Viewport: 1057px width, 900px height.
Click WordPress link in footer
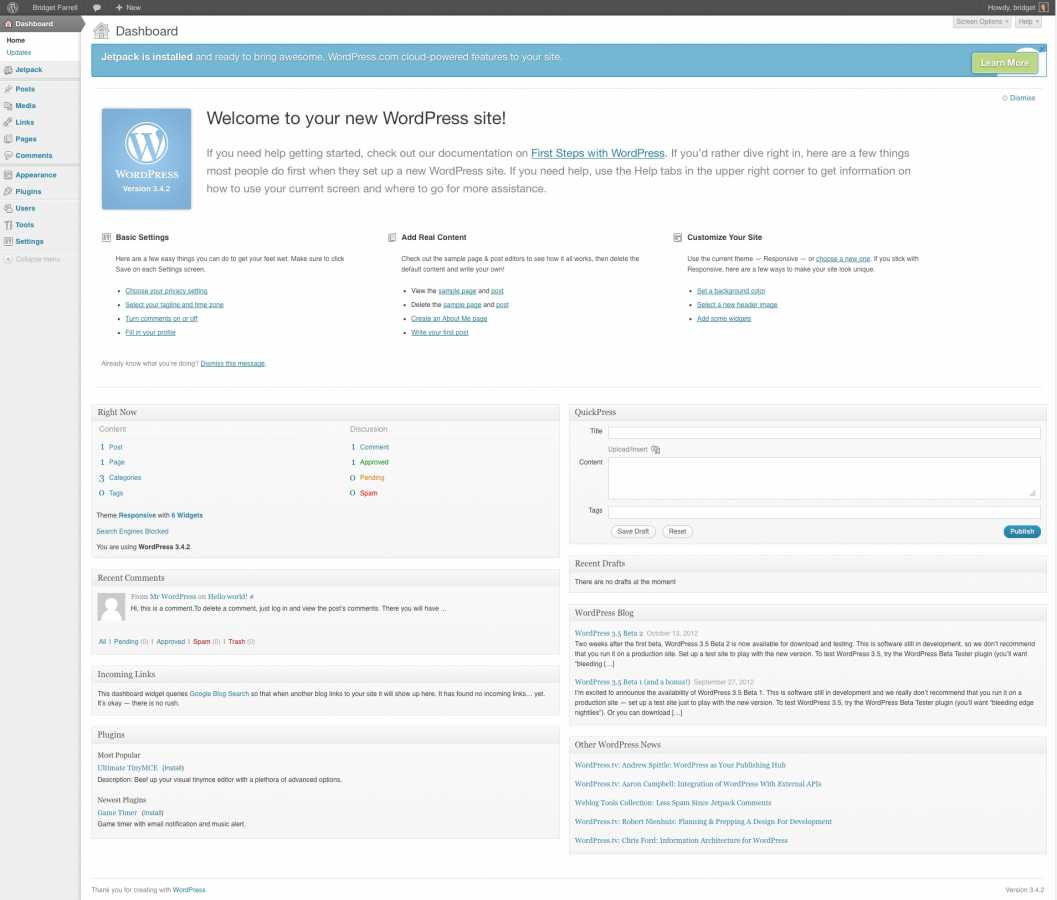coord(189,890)
